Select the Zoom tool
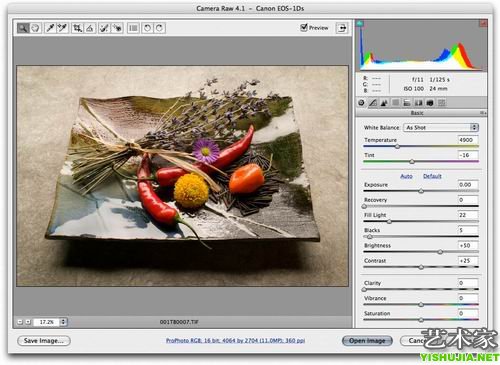This screenshot has width=500, height=365. [23, 28]
